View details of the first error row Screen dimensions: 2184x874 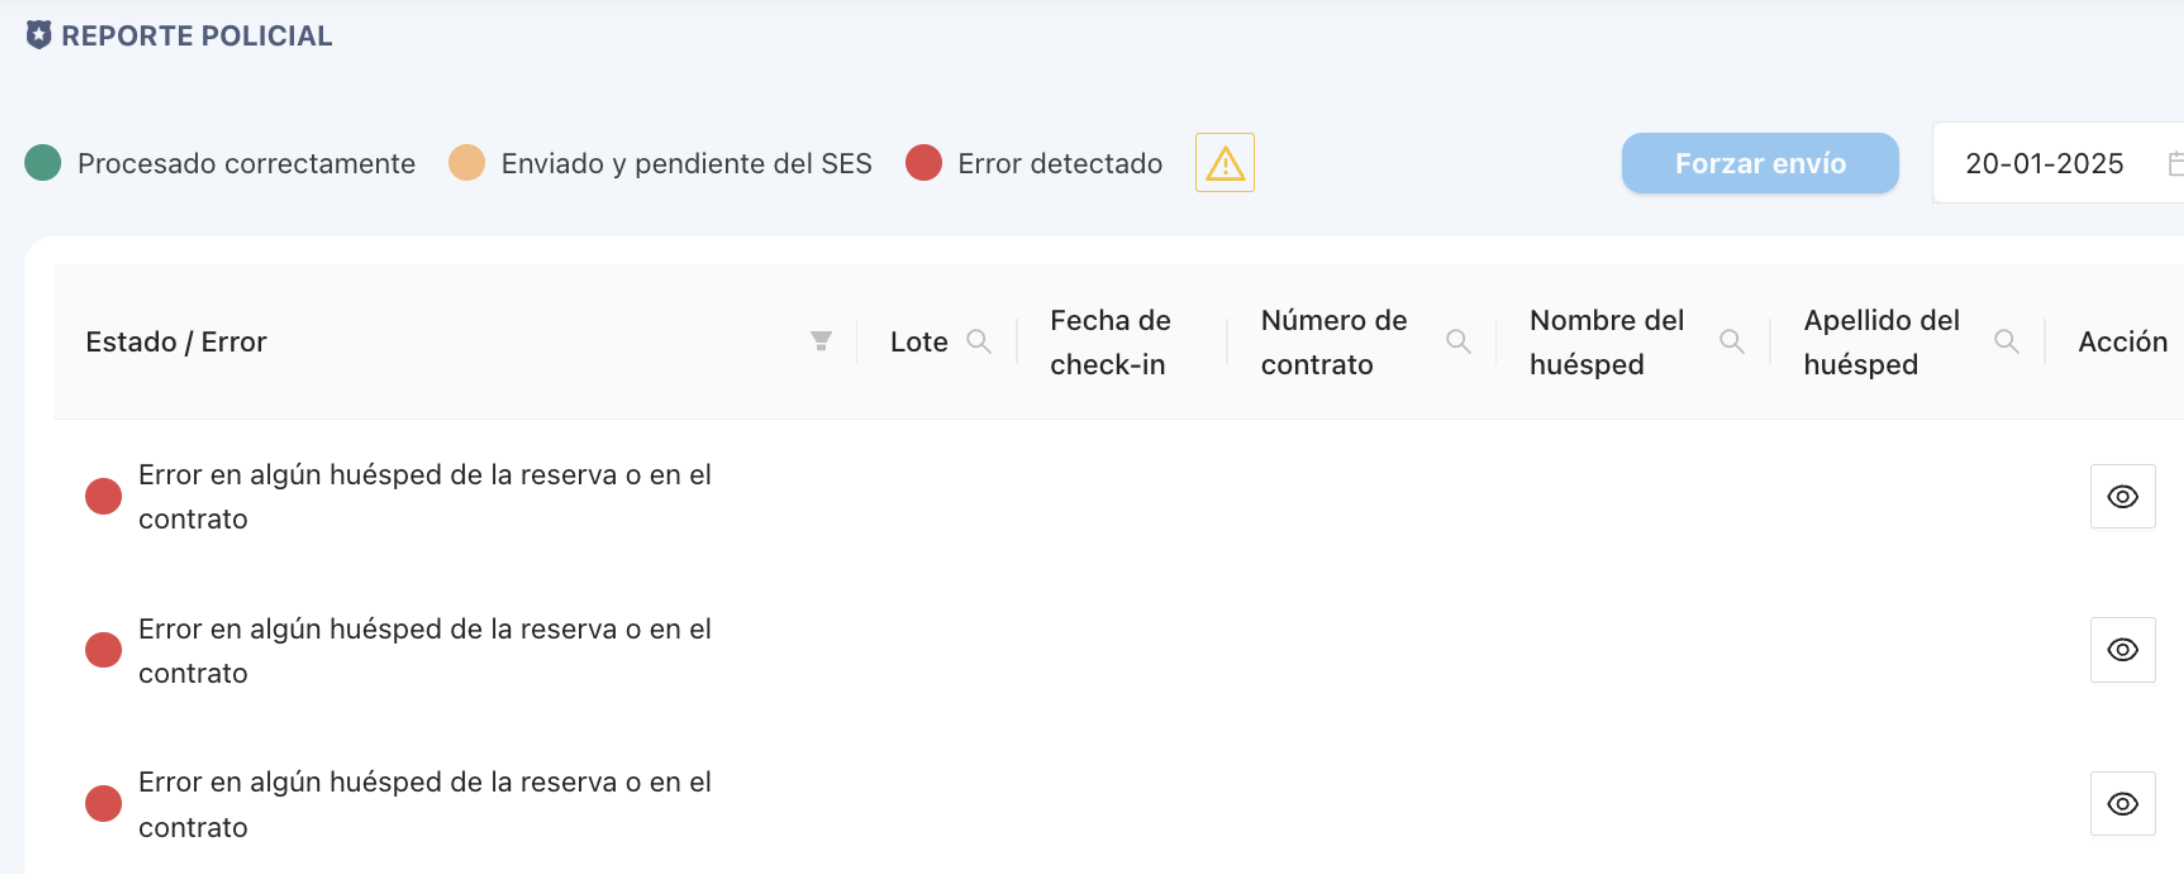(2123, 496)
